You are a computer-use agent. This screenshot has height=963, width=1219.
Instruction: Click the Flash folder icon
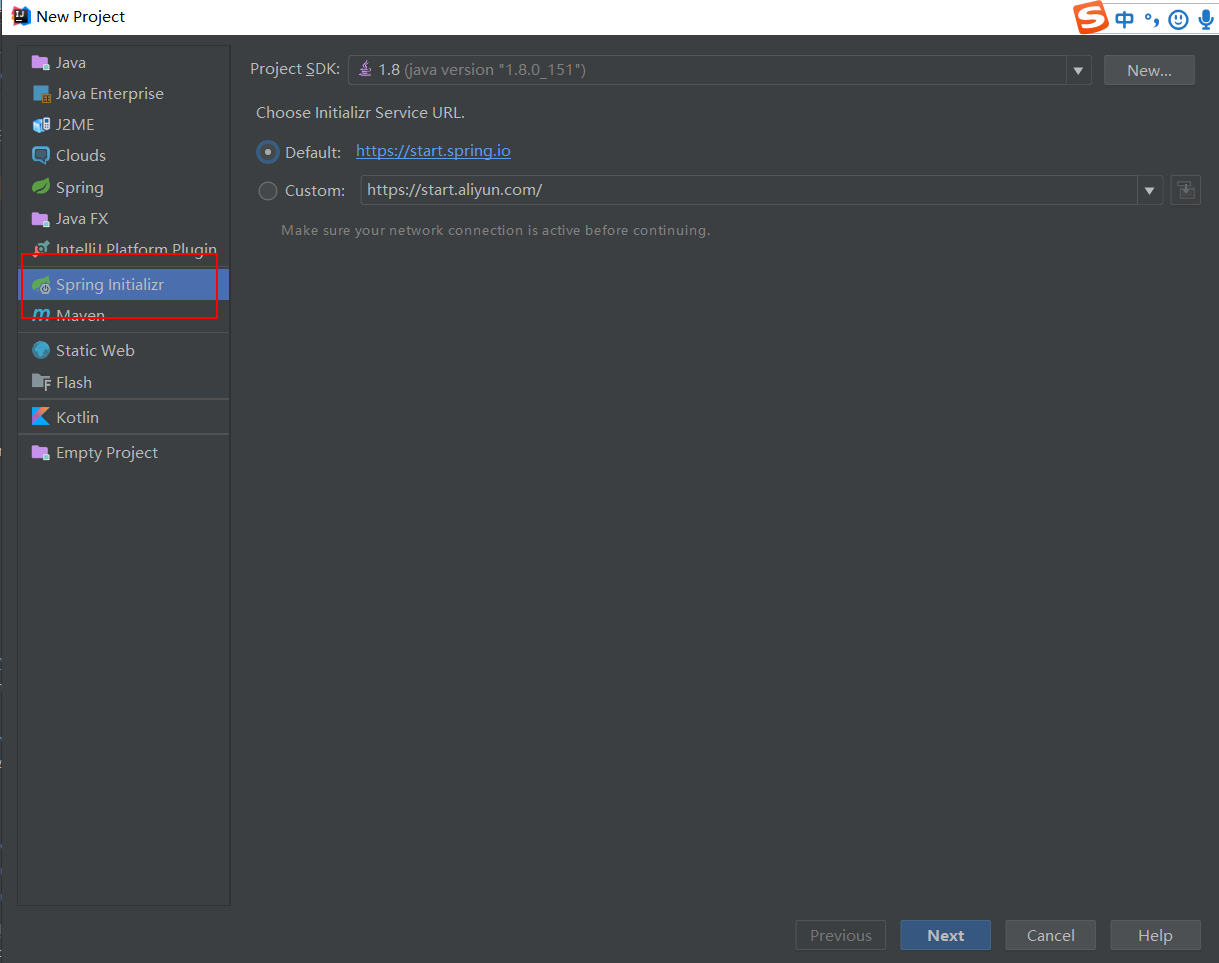pyautogui.click(x=40, y=382)
